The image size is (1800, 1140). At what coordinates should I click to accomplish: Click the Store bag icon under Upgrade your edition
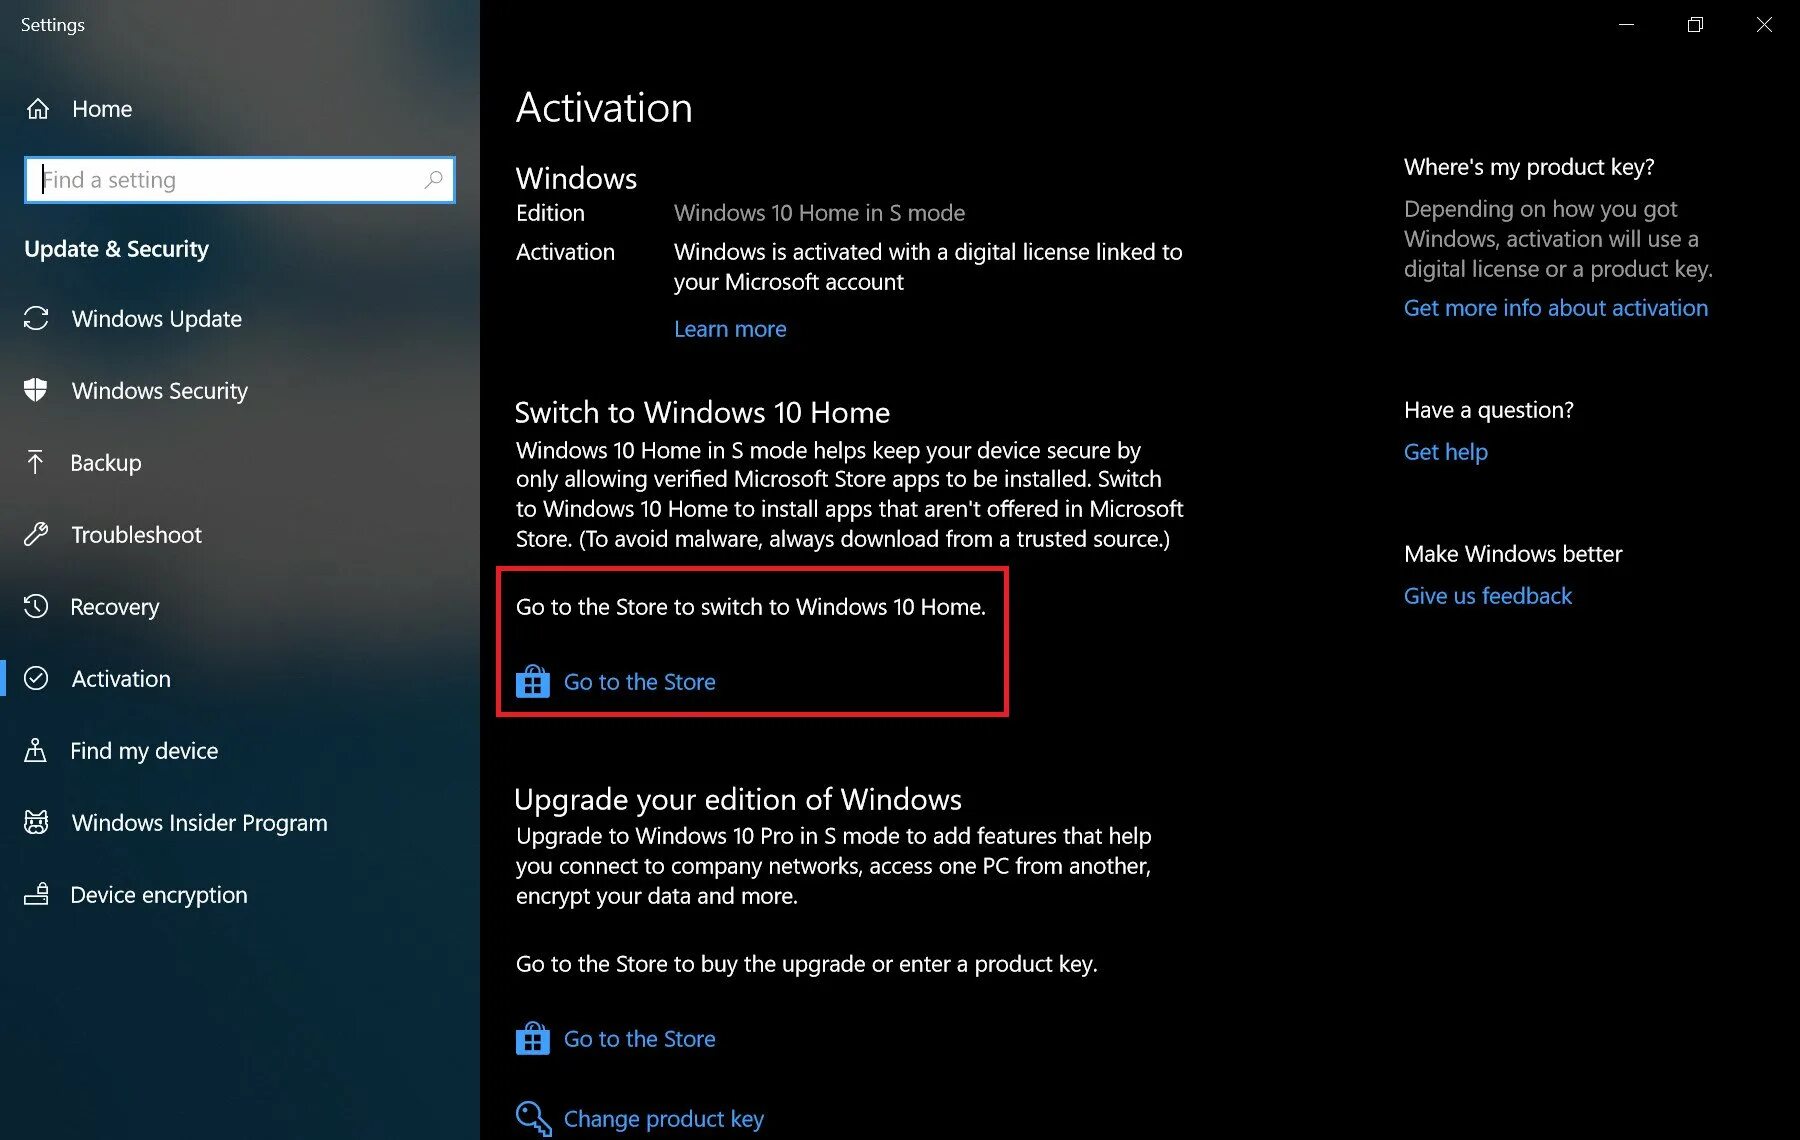pyautogui.click(x=533, y=1038)
